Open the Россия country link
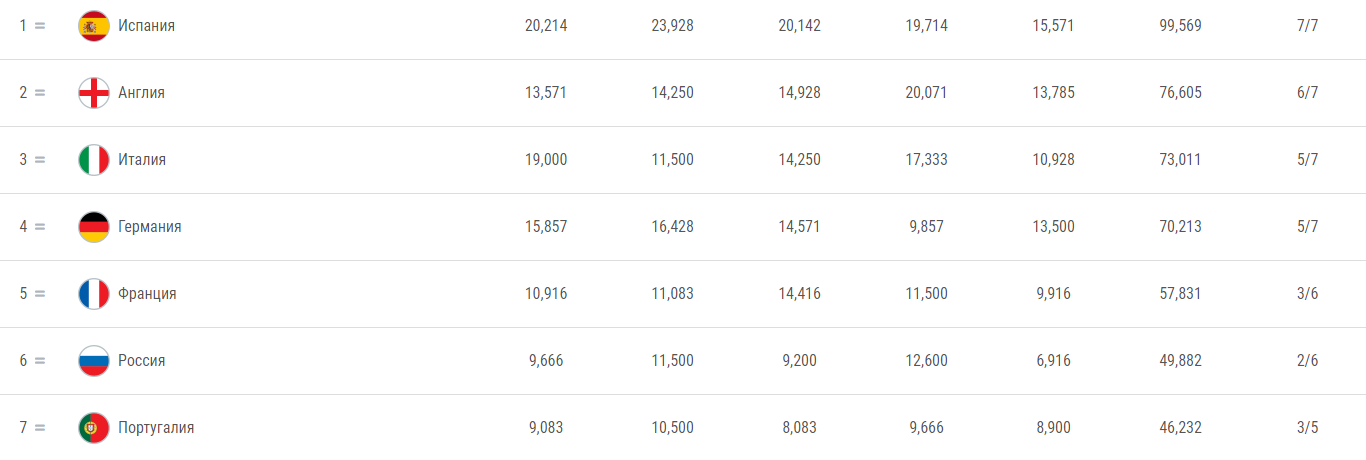Image resolution: width=1366 pixels, height=460 pixels. click(x=142, y=361)
